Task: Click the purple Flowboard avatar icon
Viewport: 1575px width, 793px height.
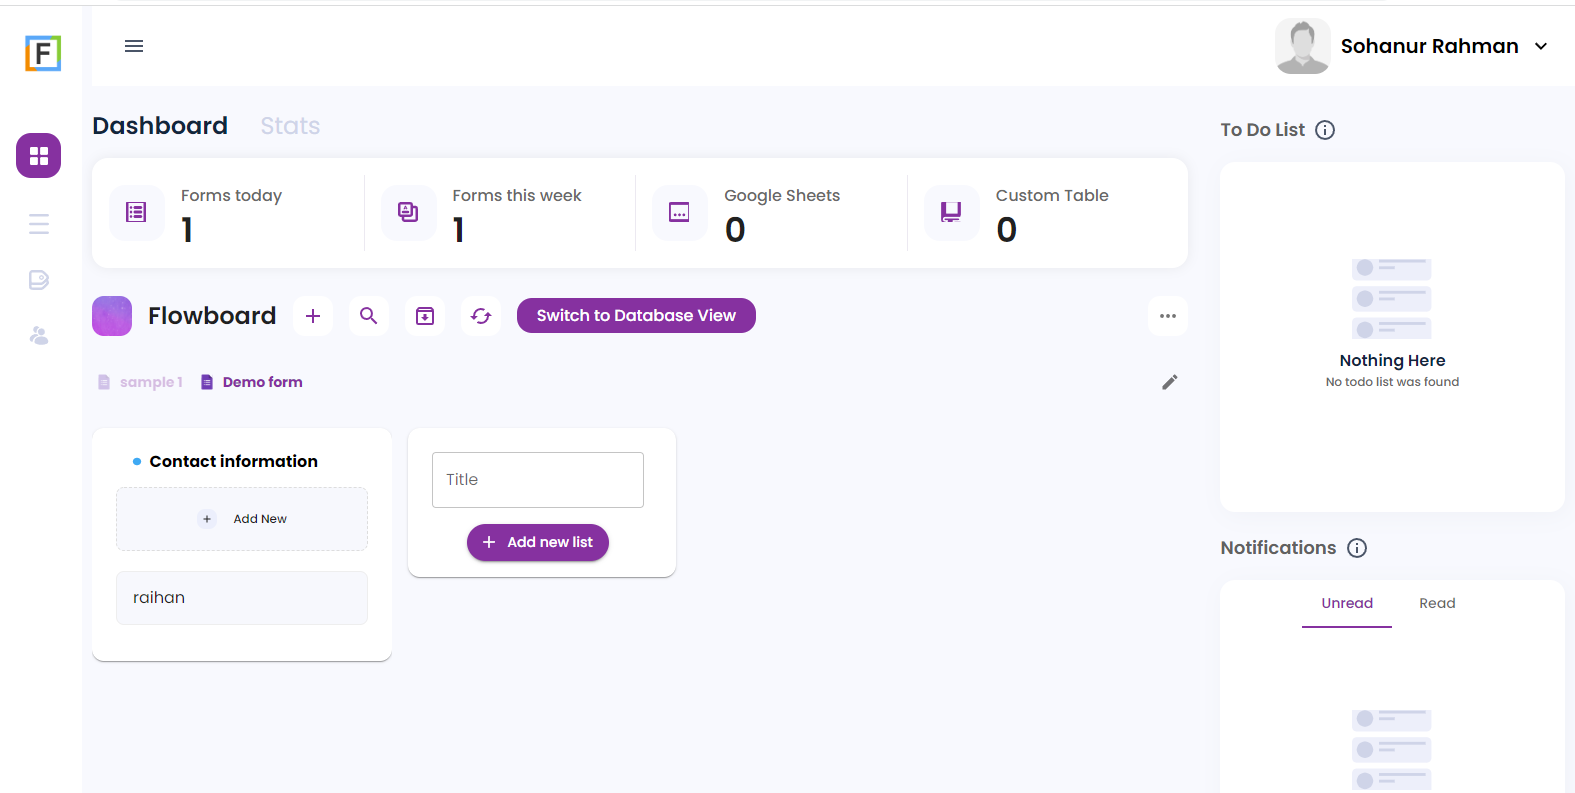Action: [112, 316]
